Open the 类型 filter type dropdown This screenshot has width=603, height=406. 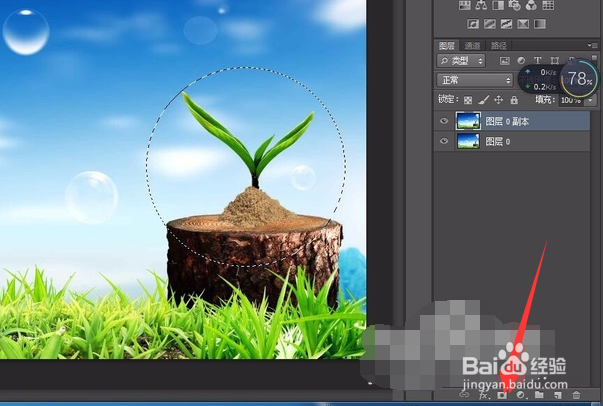461,61
